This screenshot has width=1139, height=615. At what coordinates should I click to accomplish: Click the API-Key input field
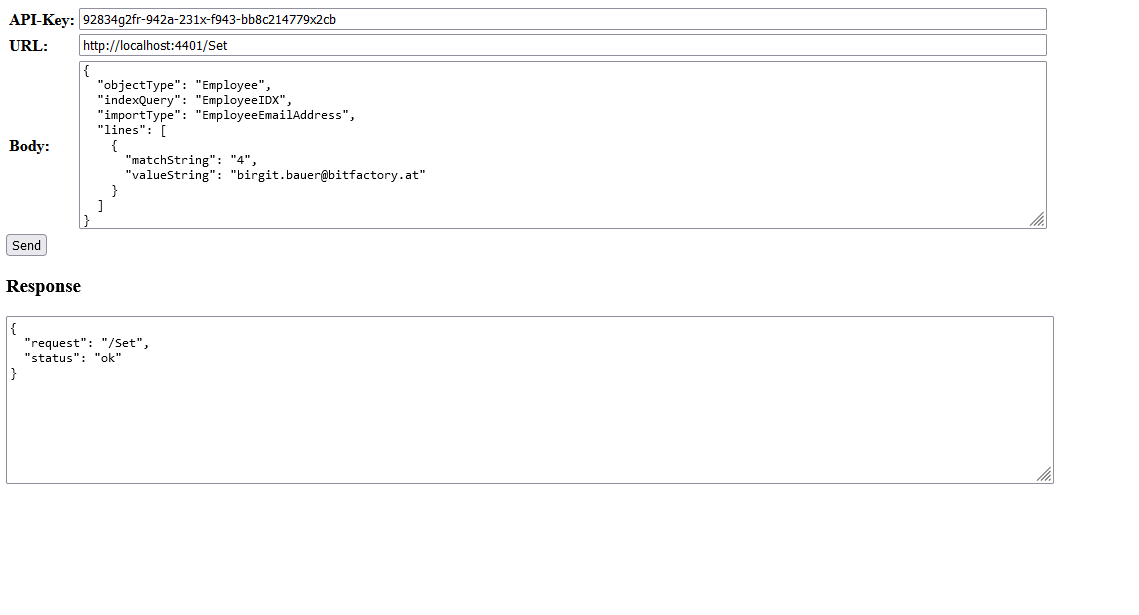click(x=562, y=19)
